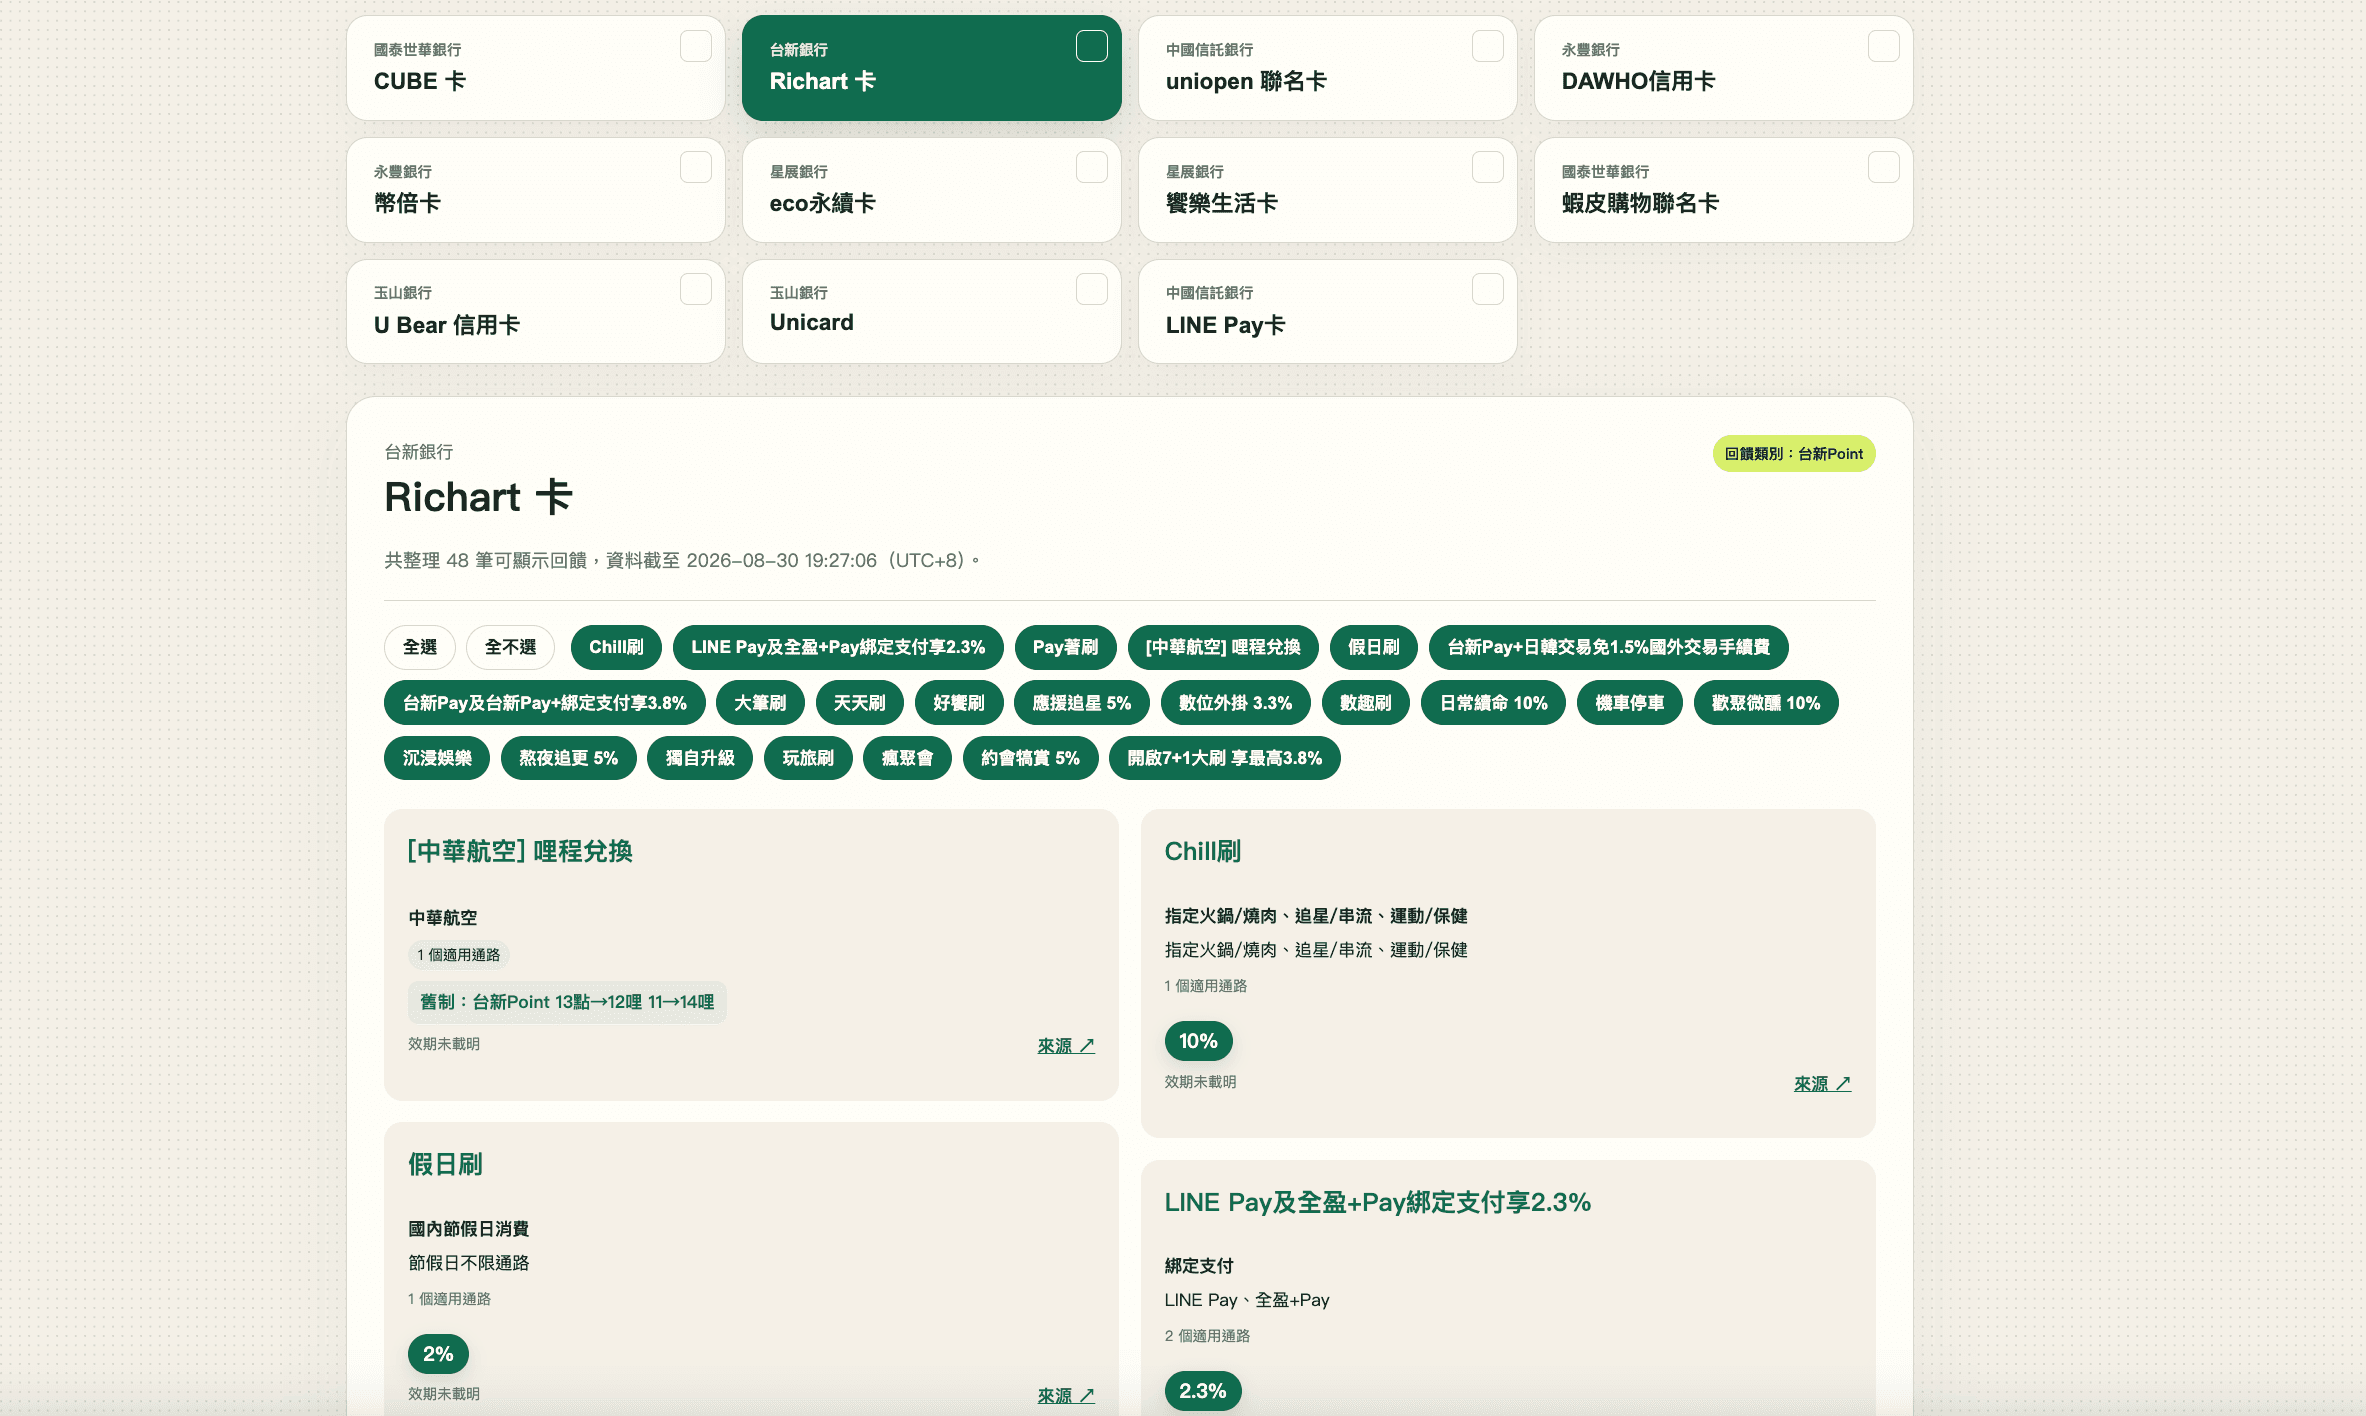This screenshot has width=2366, height=1416.
Task: Check the eco永續卡 checkbox
Action: pos(1092,167)
